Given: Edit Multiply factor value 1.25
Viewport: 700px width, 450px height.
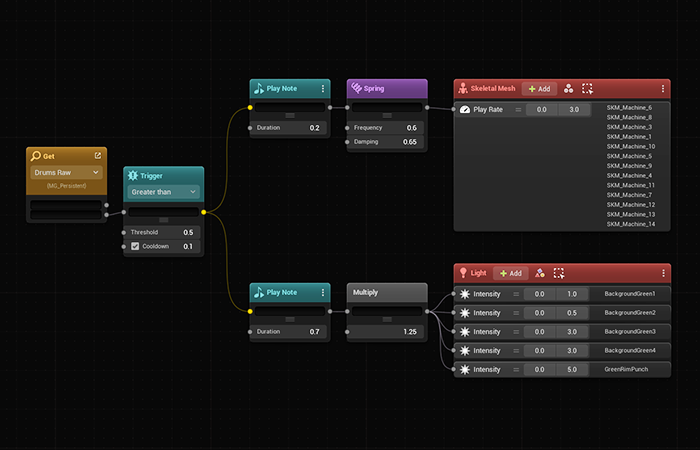Looking at the screenshot, I should (410, 332).
